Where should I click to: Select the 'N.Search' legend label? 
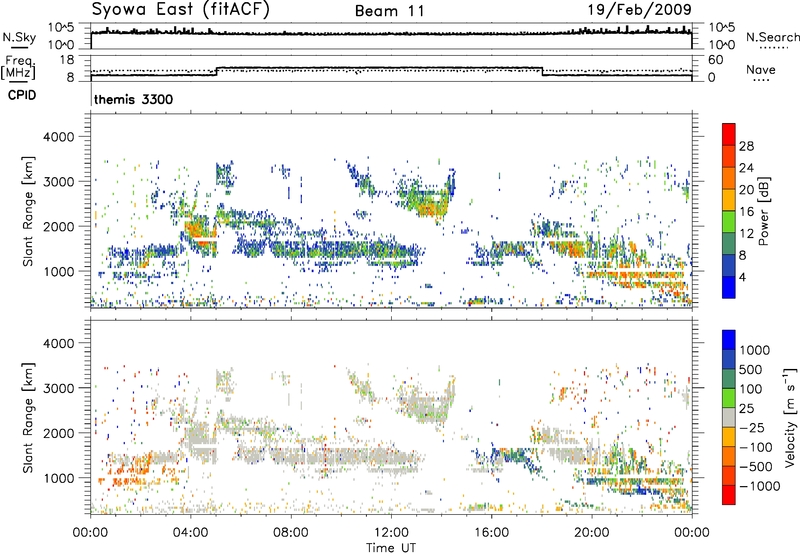click(772, 37)
